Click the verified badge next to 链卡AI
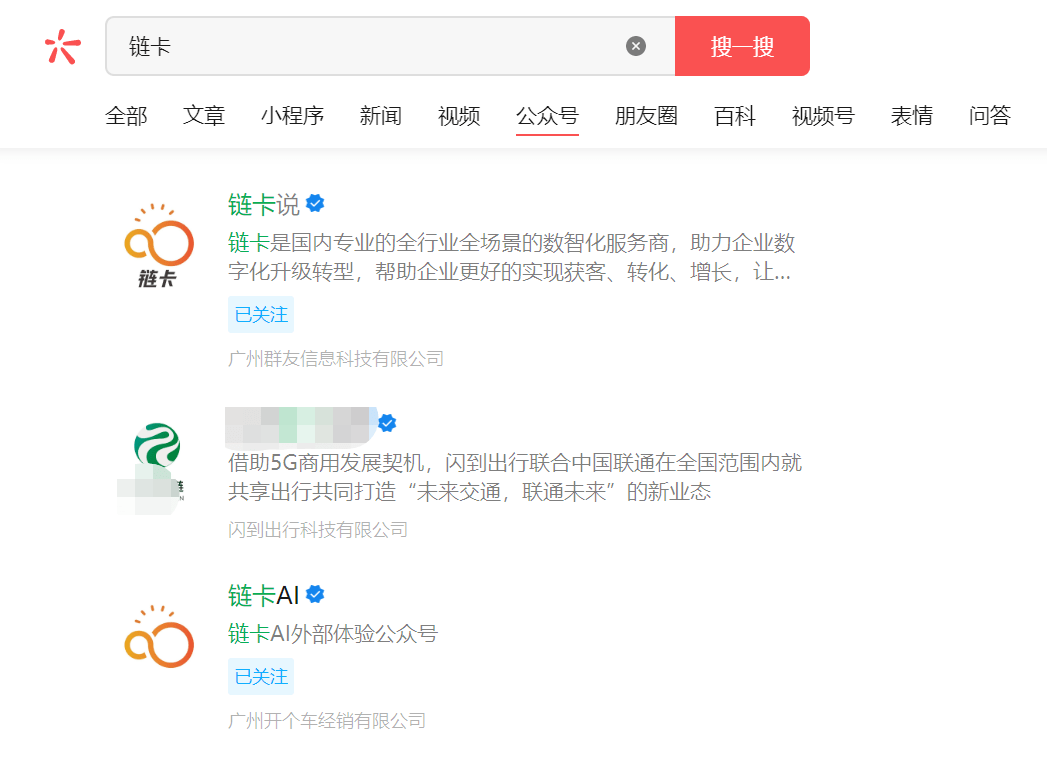This screenshot has height=760, width=1047. [x=315, y=595]
